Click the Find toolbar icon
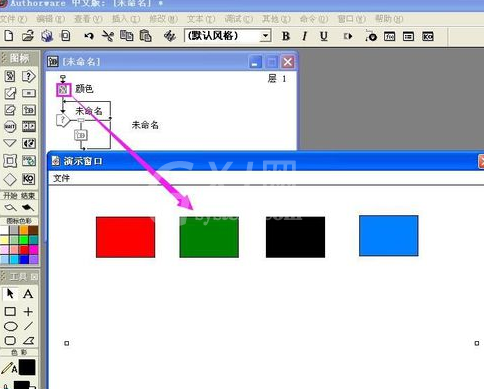The width and height of the screenshot is (484, 389). [x=170, y=36]
